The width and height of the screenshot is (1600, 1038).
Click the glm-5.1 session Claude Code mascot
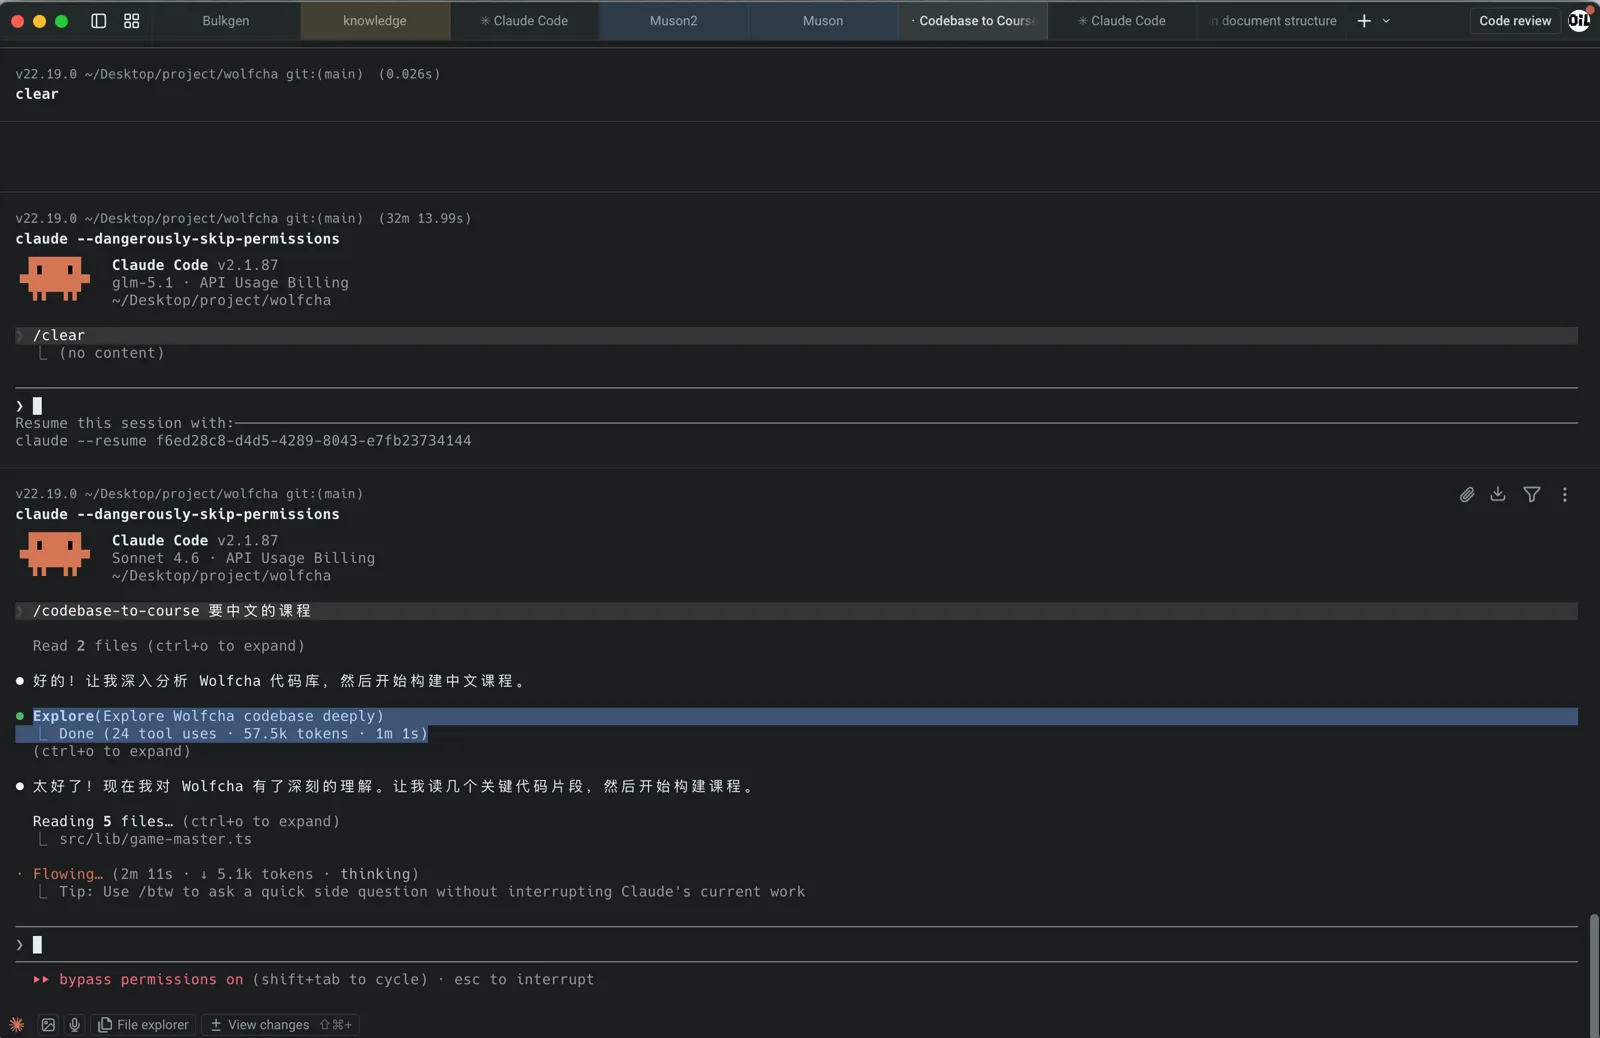[x=55, y=279]
